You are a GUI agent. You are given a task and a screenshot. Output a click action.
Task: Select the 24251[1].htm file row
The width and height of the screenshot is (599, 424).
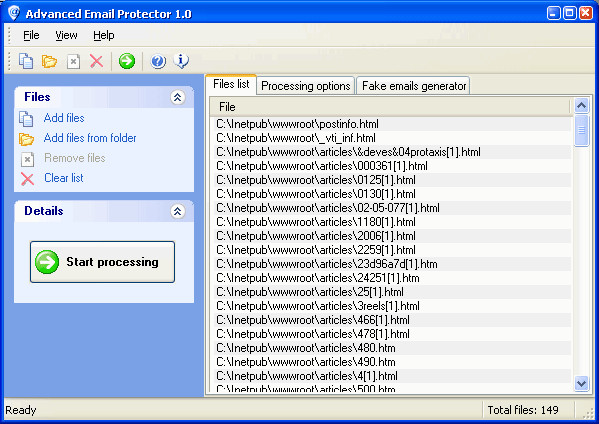[392, 278]
